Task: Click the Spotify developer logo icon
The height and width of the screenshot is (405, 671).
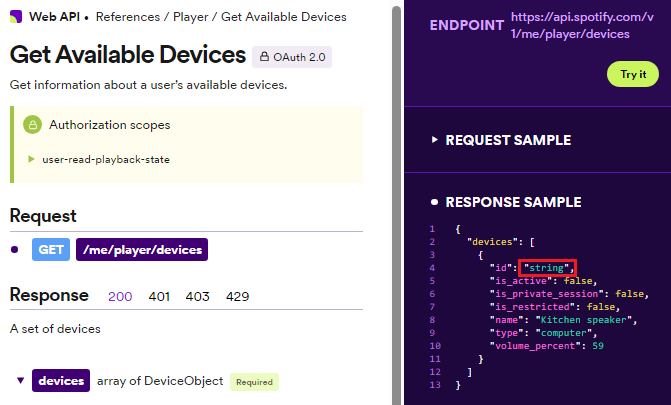Action: coord(16,17)
